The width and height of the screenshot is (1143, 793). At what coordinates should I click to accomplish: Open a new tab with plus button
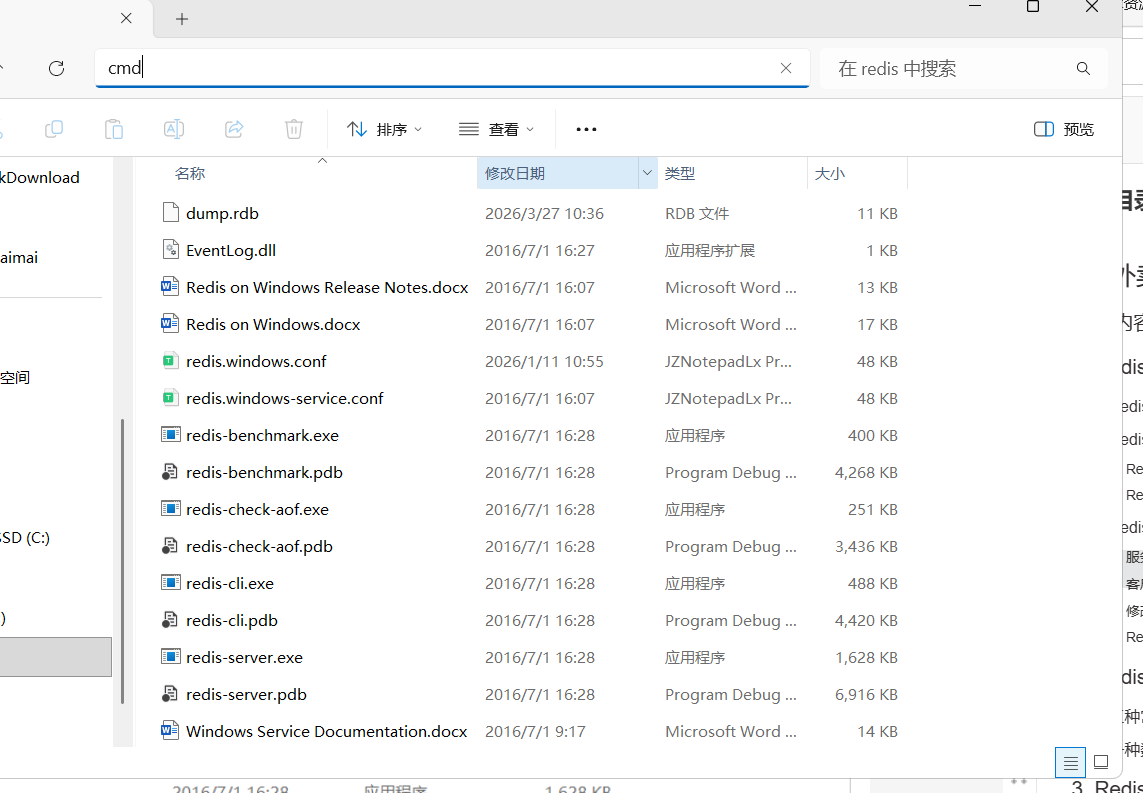(x=182, y=19)
